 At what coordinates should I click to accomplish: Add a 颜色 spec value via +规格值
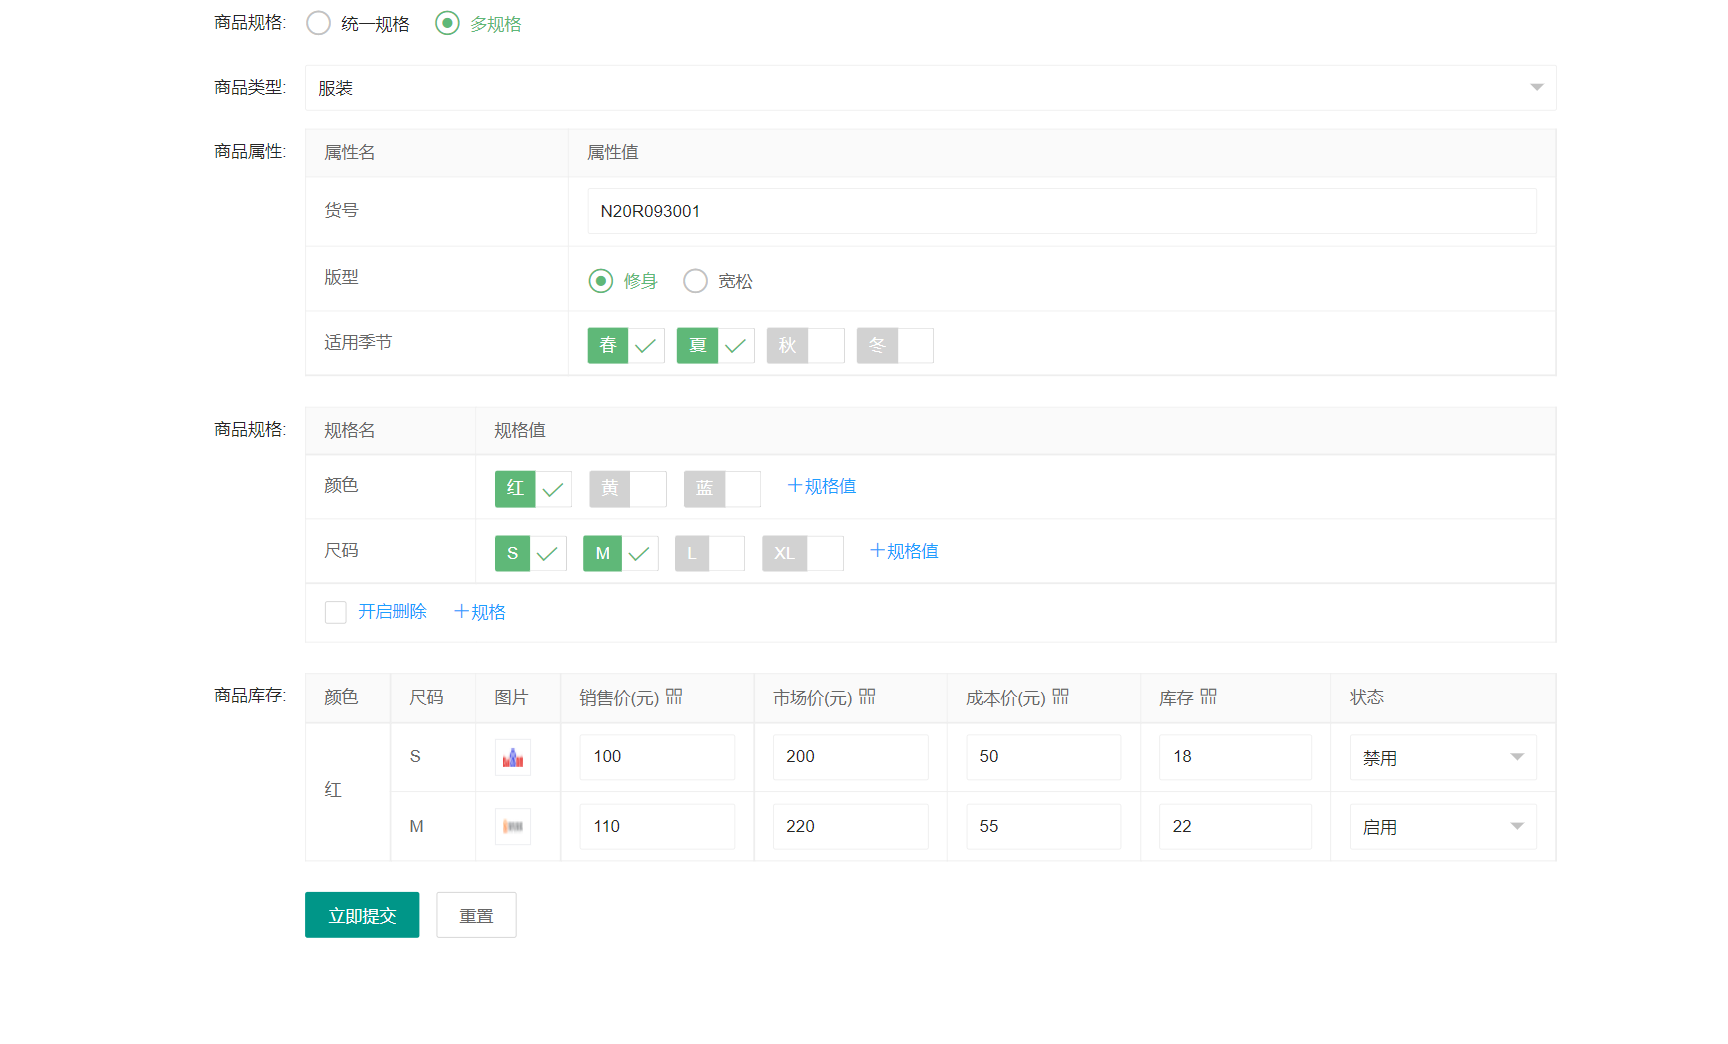click(x=822, y=486)
